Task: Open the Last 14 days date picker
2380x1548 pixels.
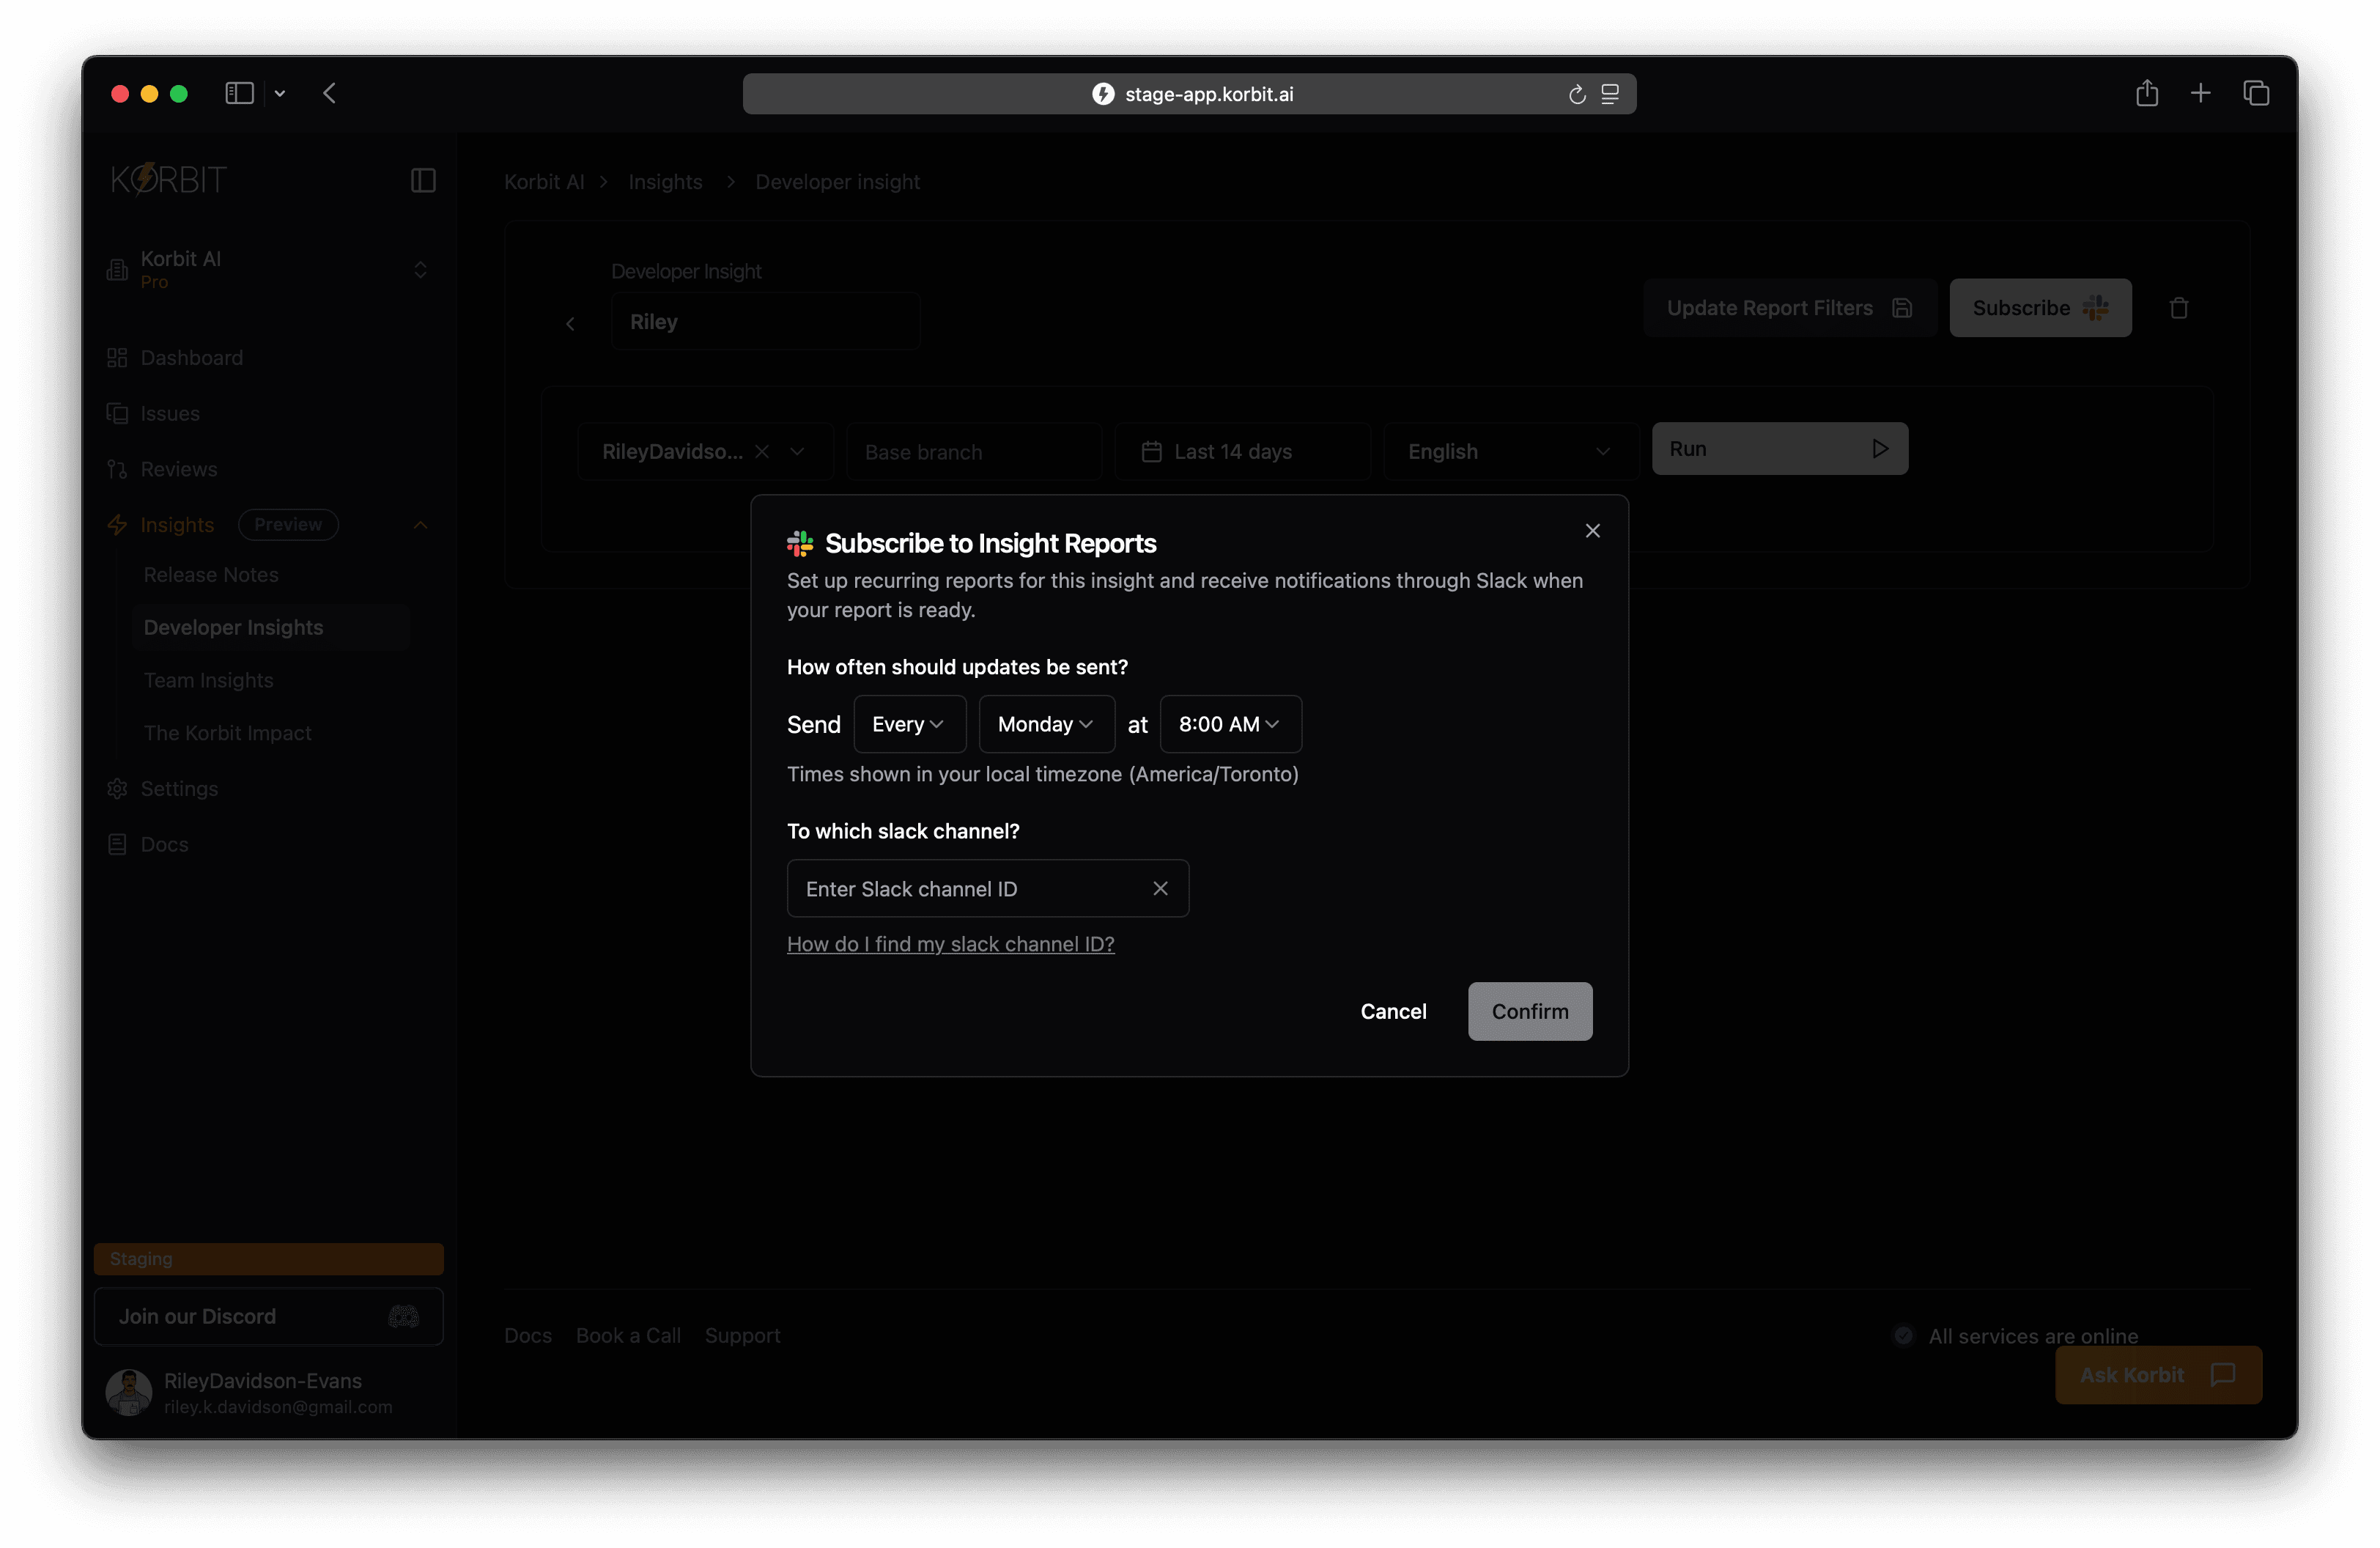Action: (1241, 452)
